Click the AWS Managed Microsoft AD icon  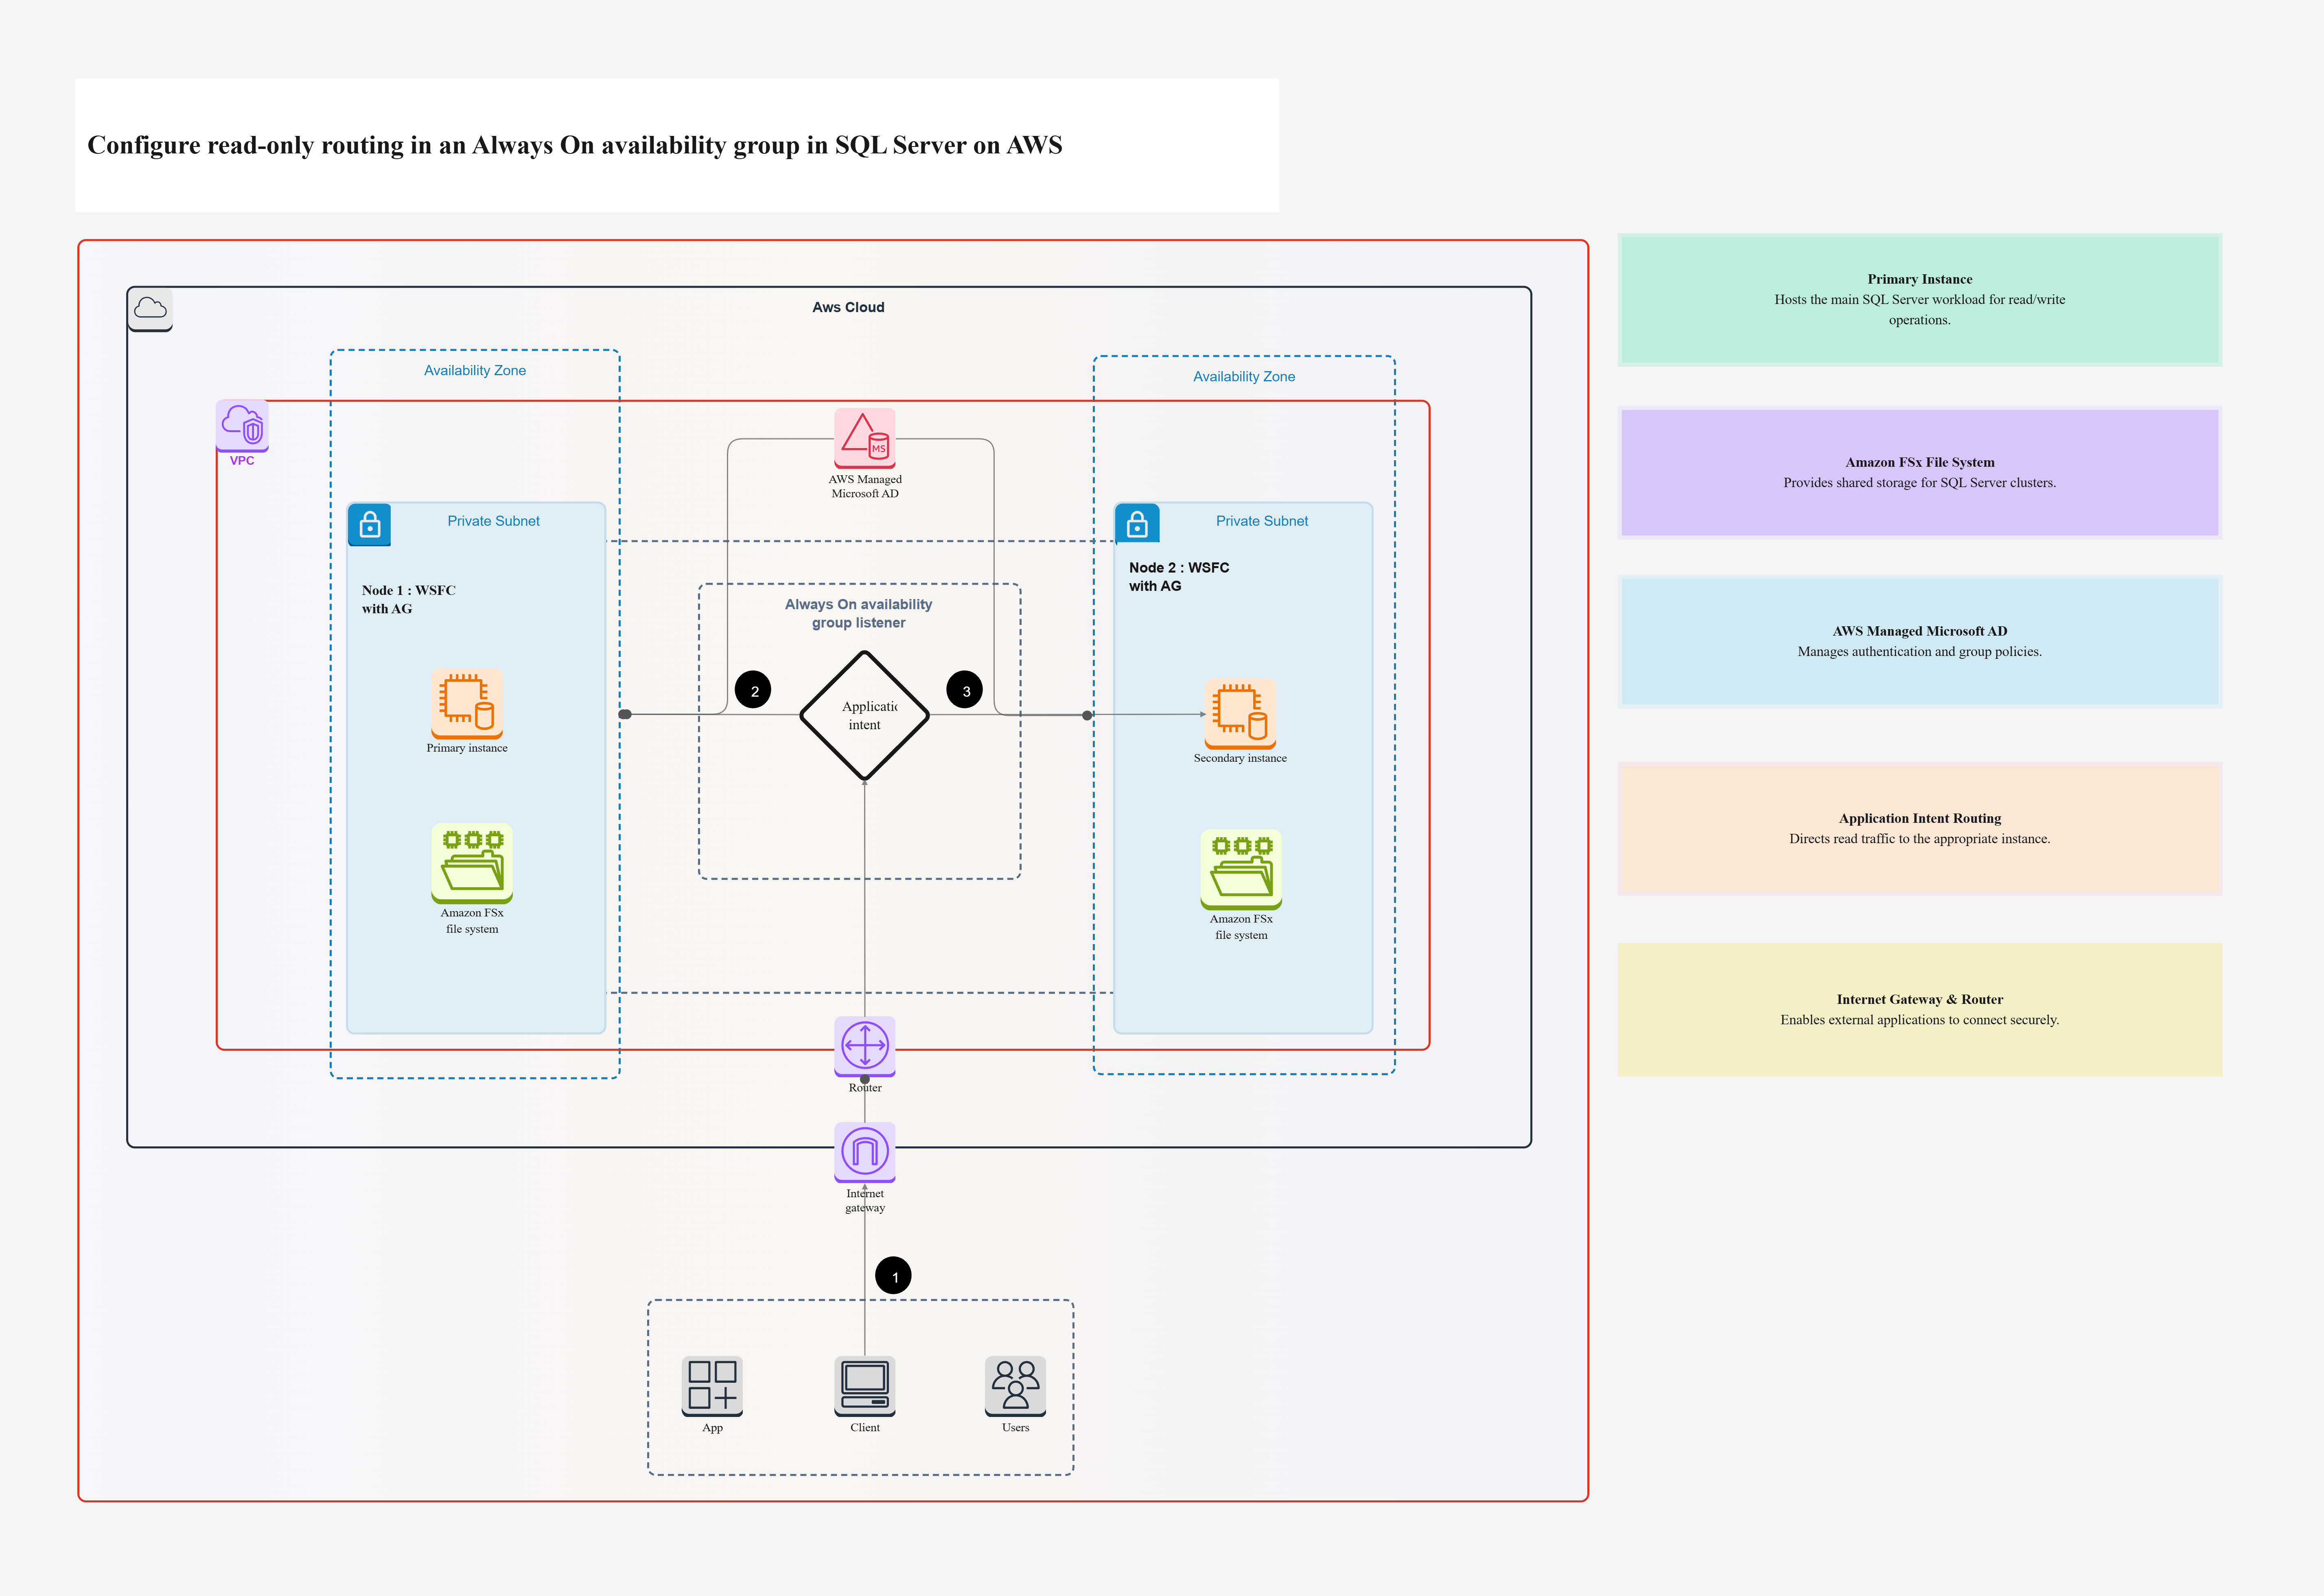[865, 438]
